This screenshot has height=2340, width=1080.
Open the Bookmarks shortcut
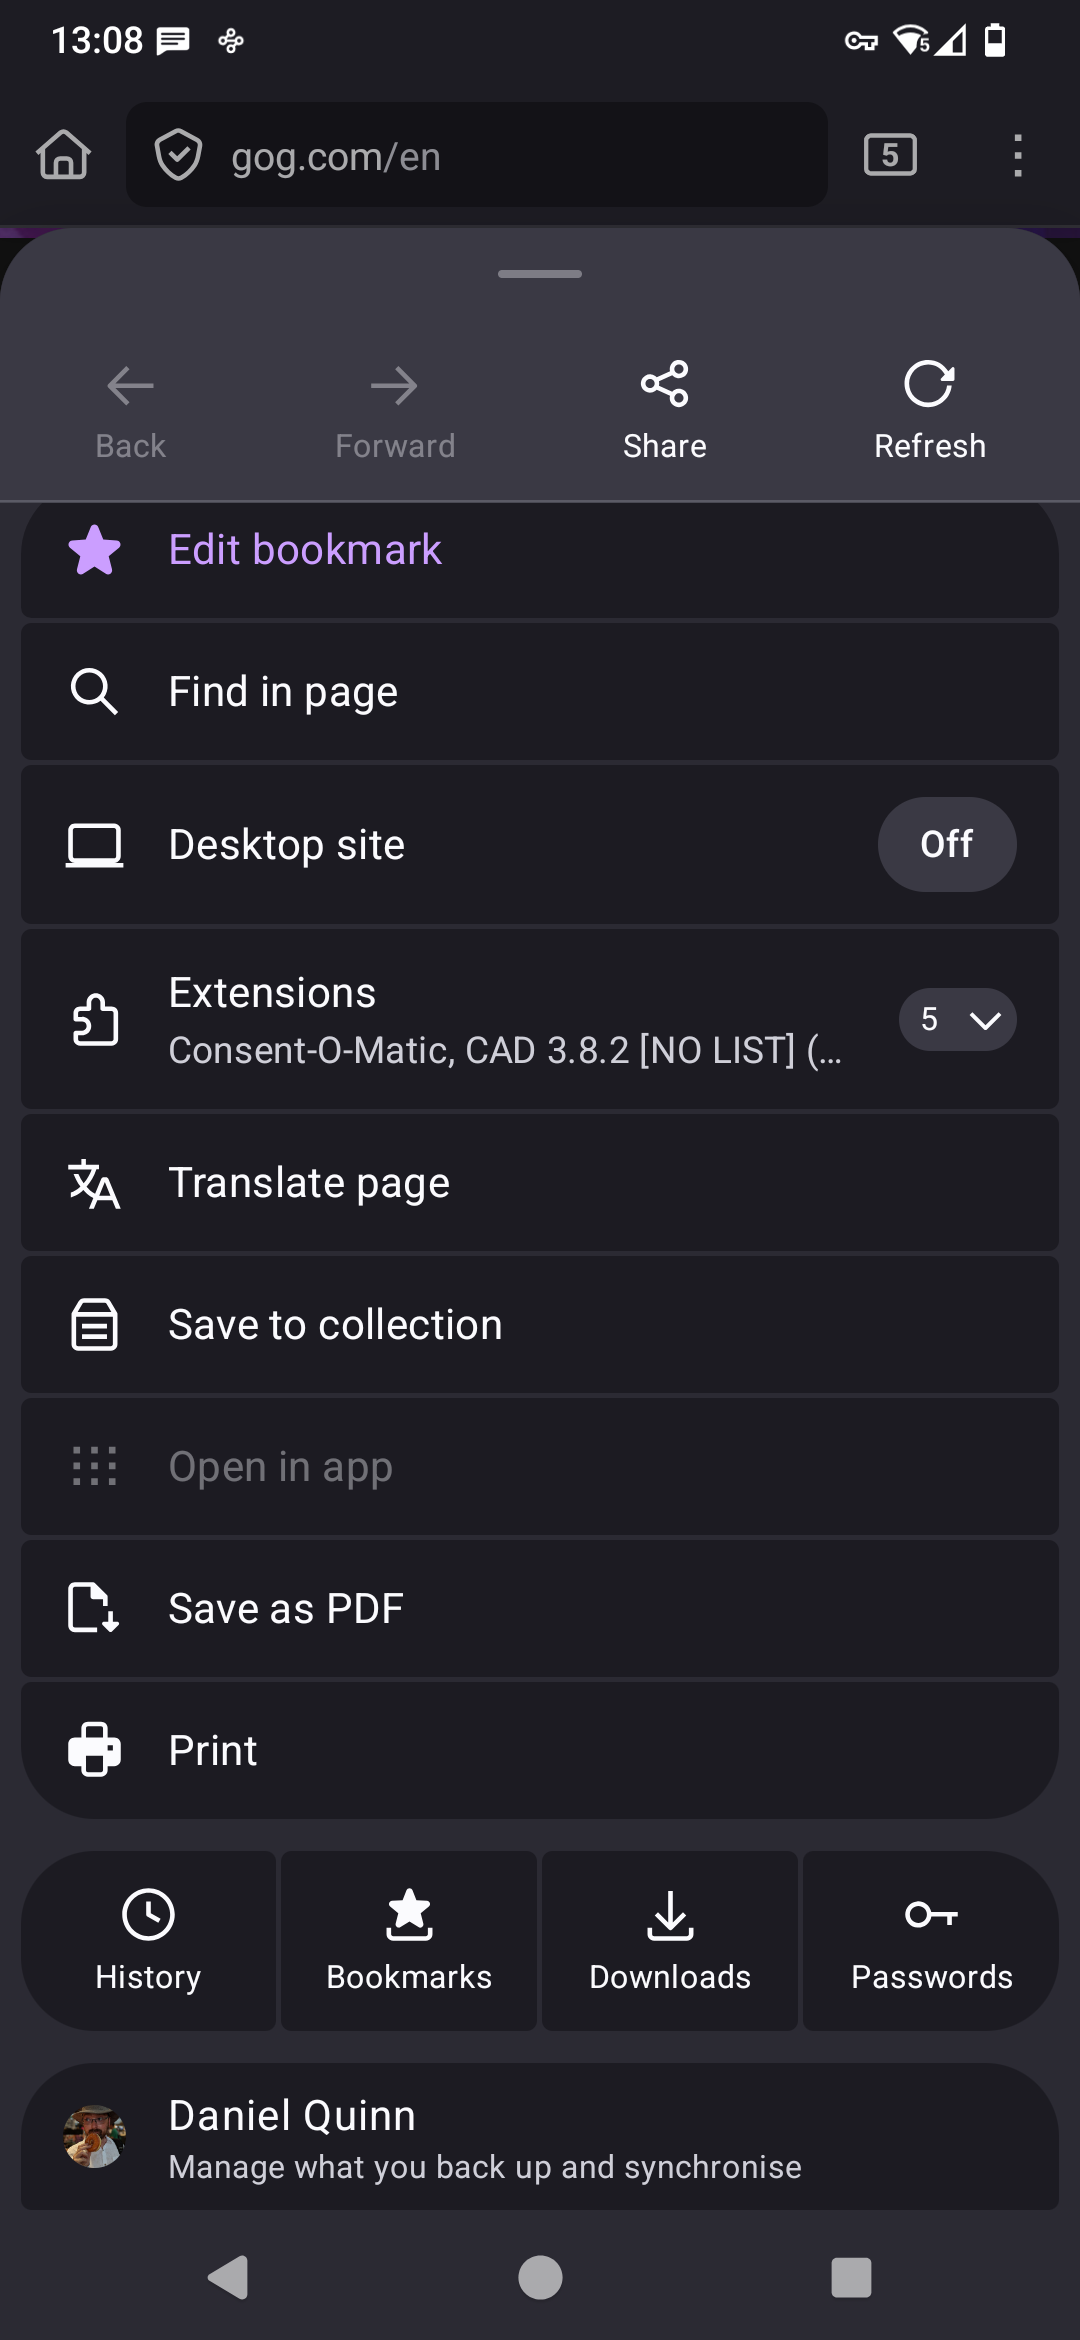pyautogui.click(x=409, y=1940)
